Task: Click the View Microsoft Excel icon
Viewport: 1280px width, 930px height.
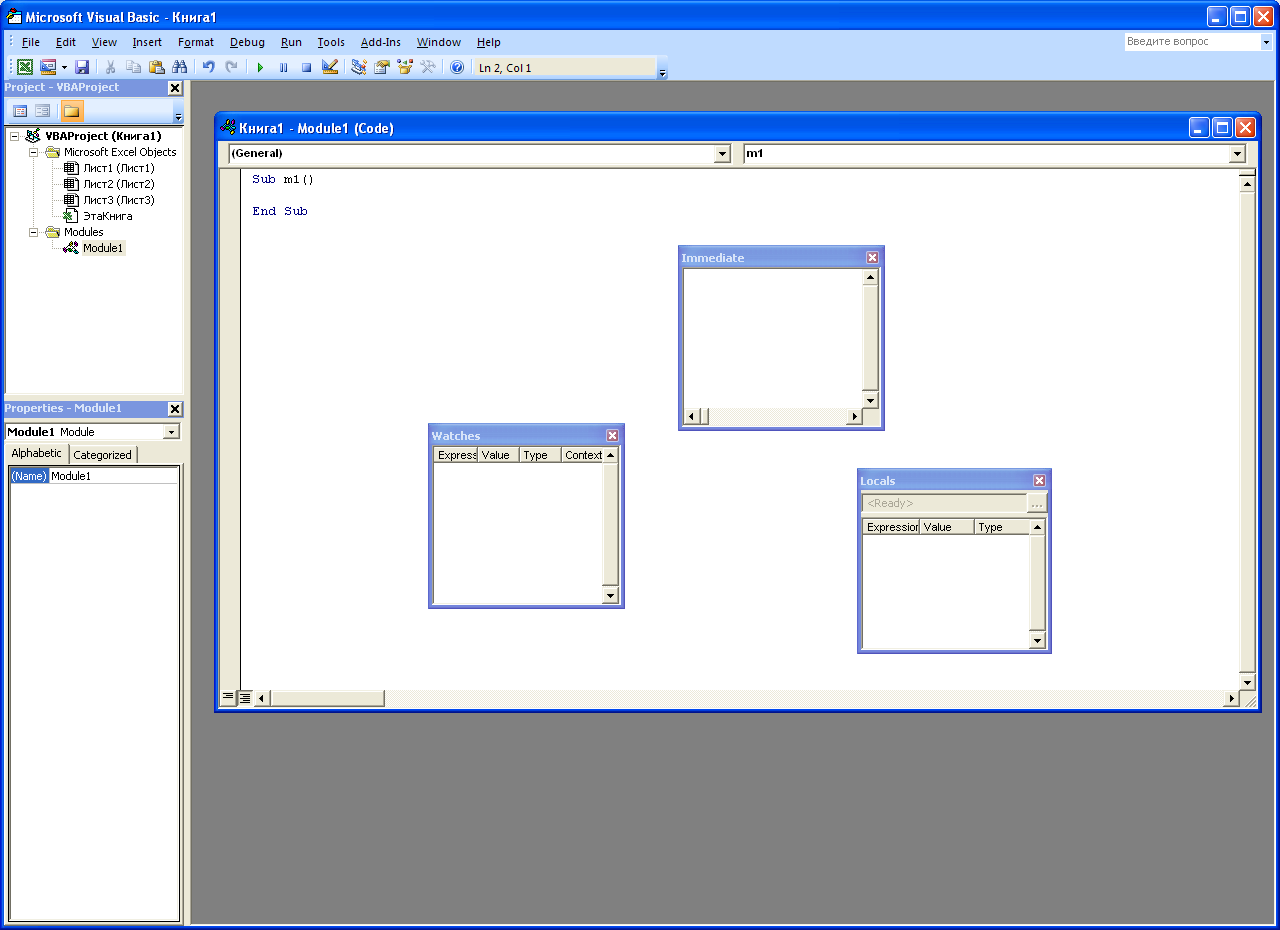Action: [25, 67]
